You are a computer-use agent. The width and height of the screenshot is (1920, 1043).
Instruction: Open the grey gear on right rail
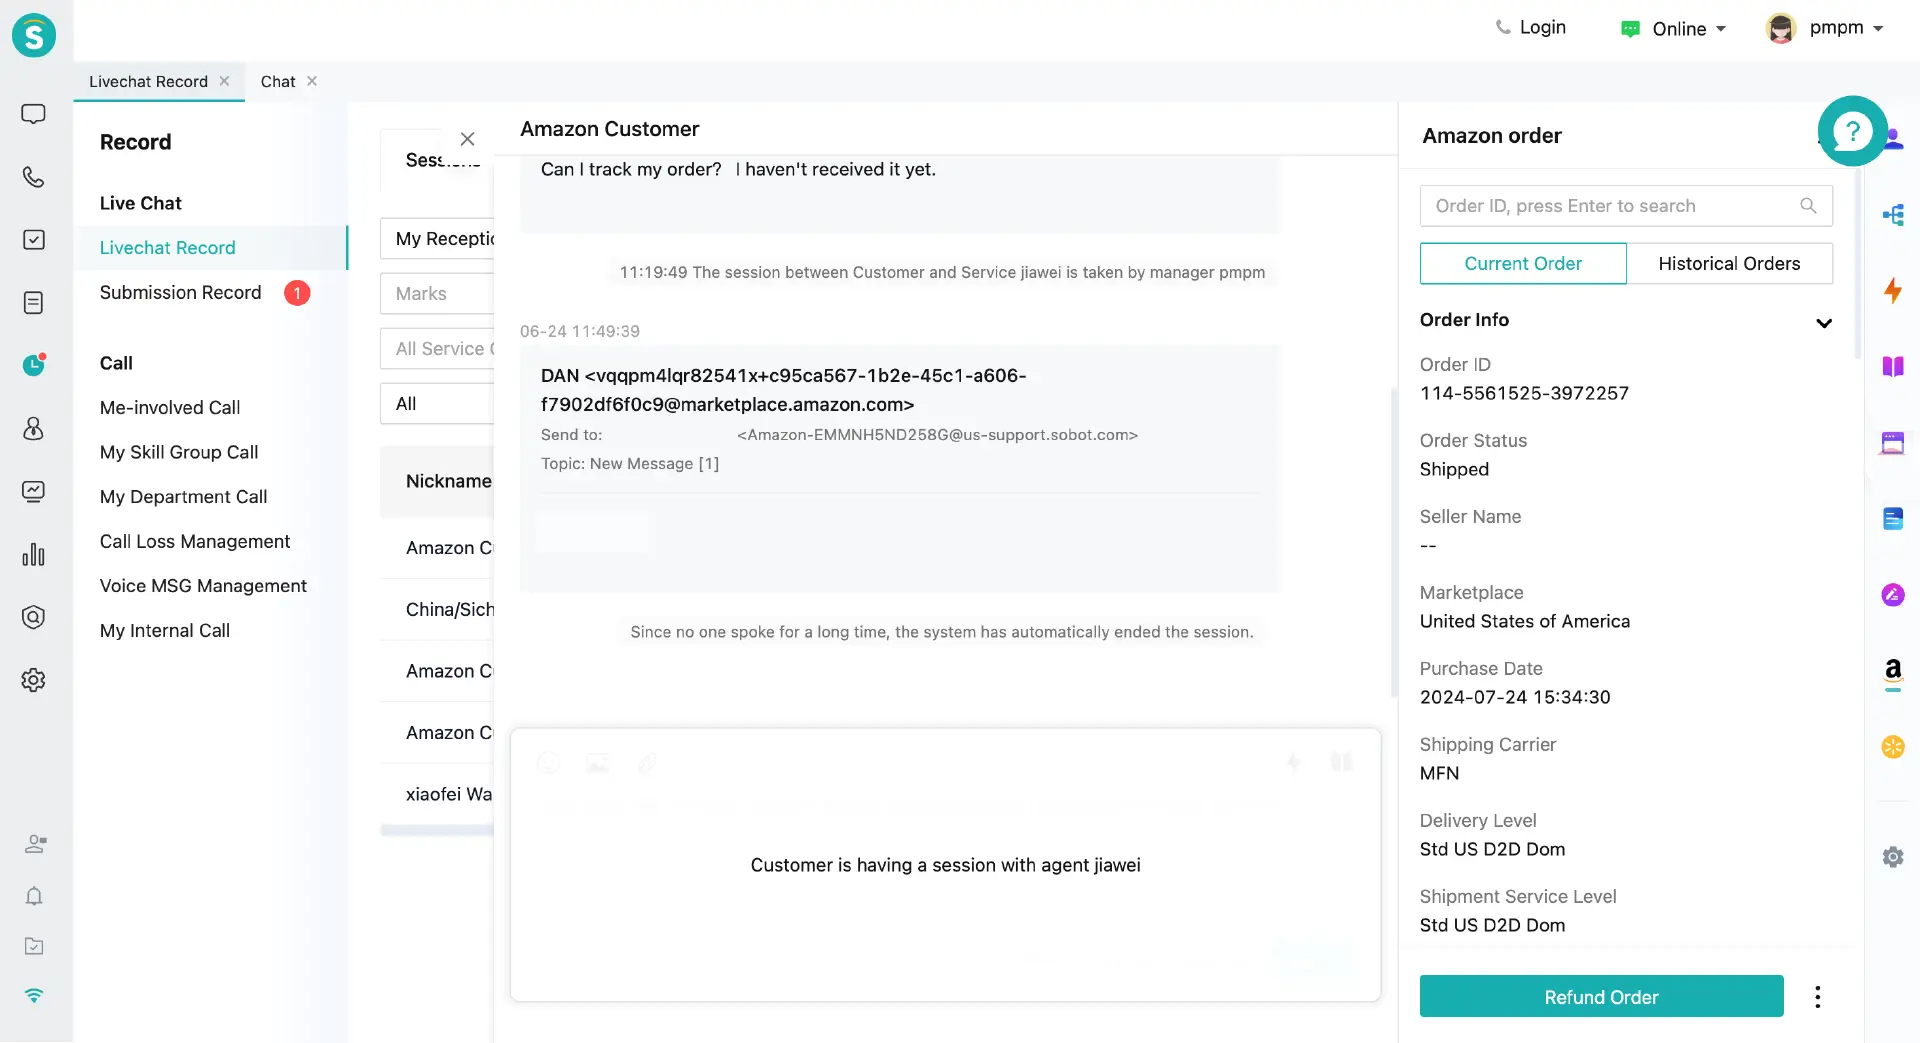click(x=1893, y=857)
